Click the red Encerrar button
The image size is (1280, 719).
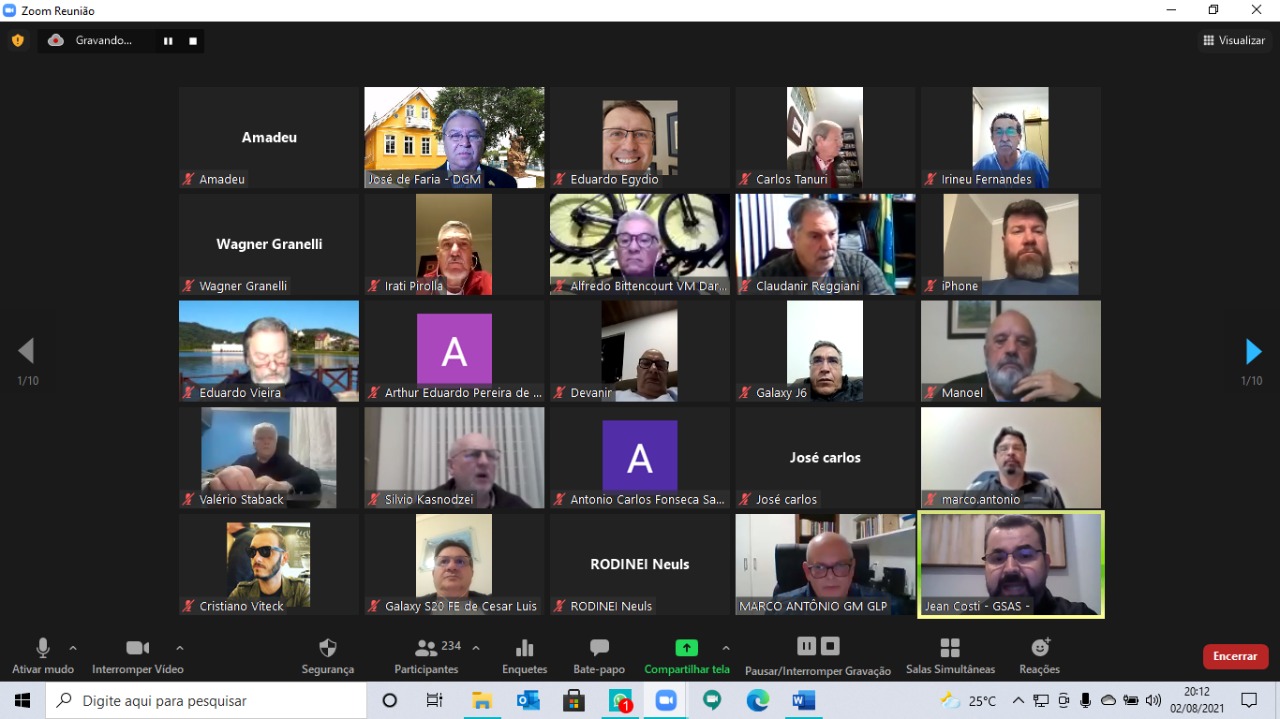[x=1235, y=656]
